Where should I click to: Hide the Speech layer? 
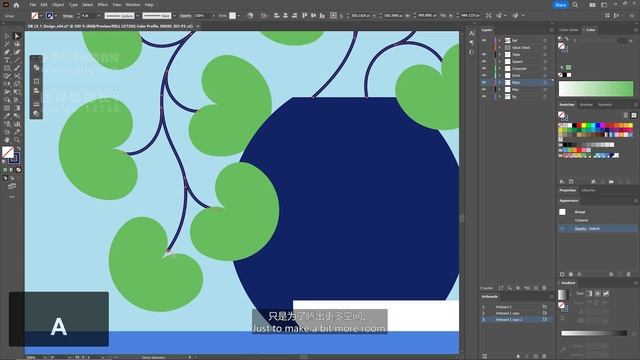coord(484,62)
